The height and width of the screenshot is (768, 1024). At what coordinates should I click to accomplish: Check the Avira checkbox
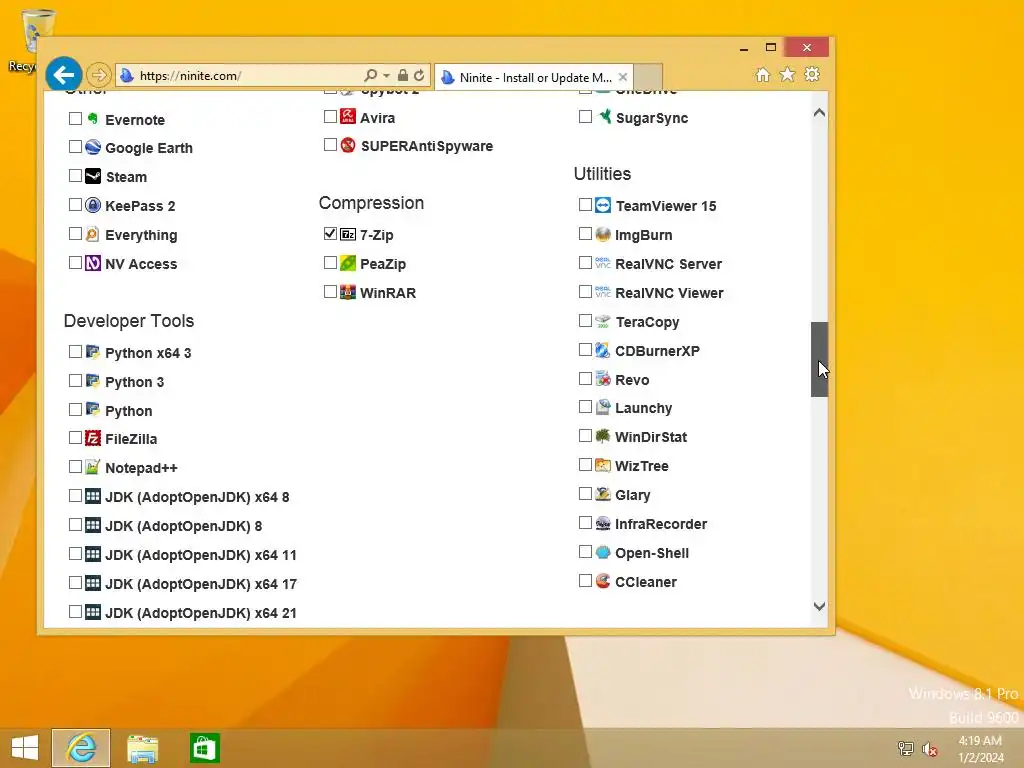[x=330, y=117]
